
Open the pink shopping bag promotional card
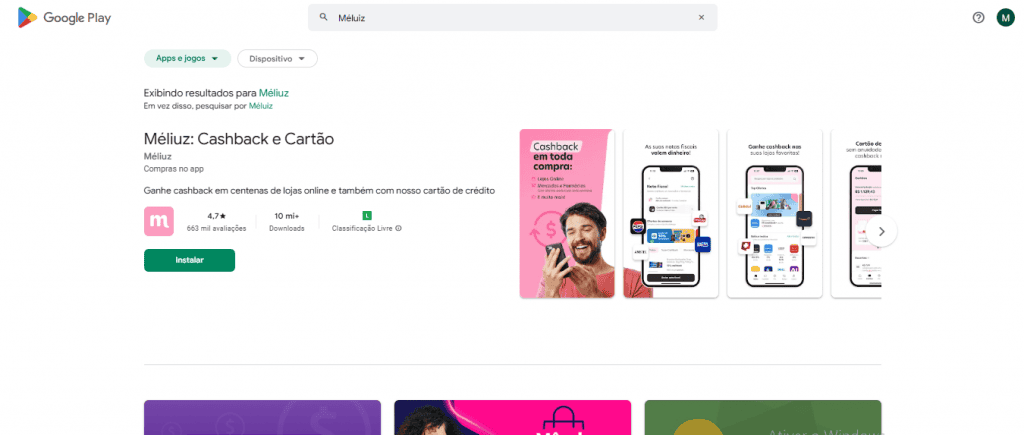(513, 417)
